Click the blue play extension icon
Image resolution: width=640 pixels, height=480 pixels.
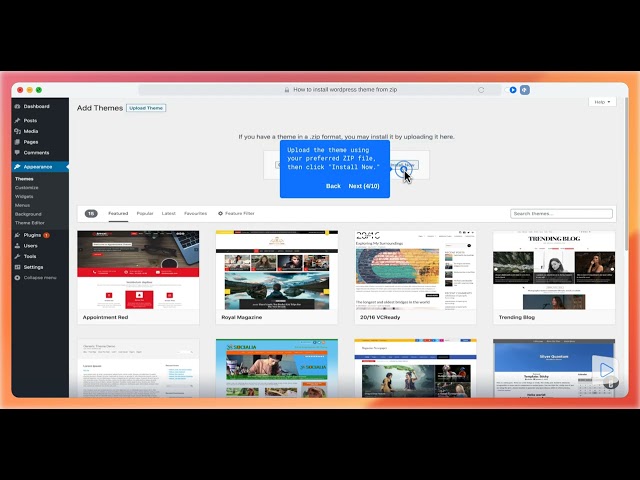pos(513,90)
